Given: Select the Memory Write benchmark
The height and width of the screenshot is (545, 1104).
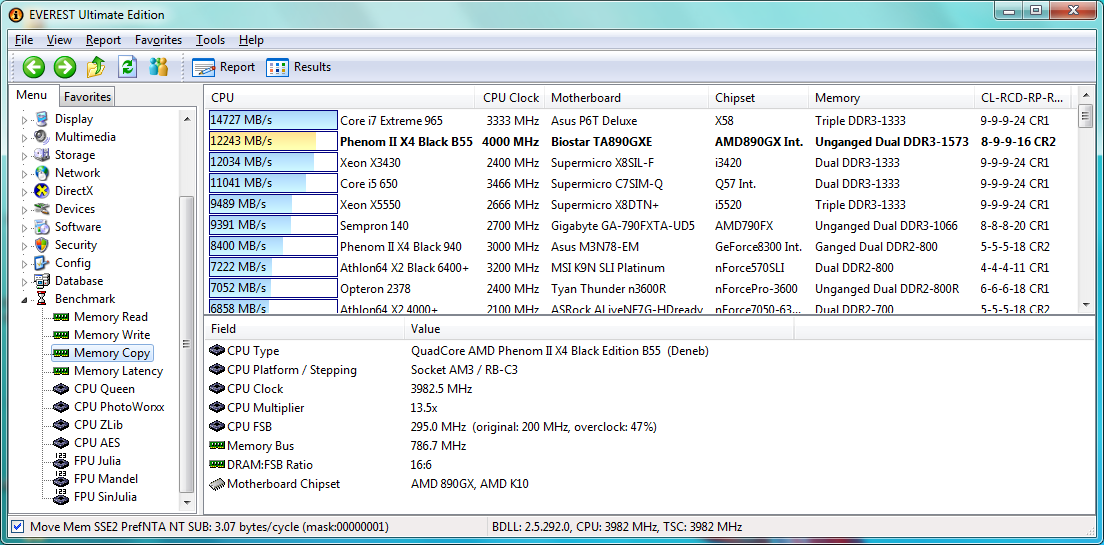Looking at the screenshot, I should tap(112, 335).
